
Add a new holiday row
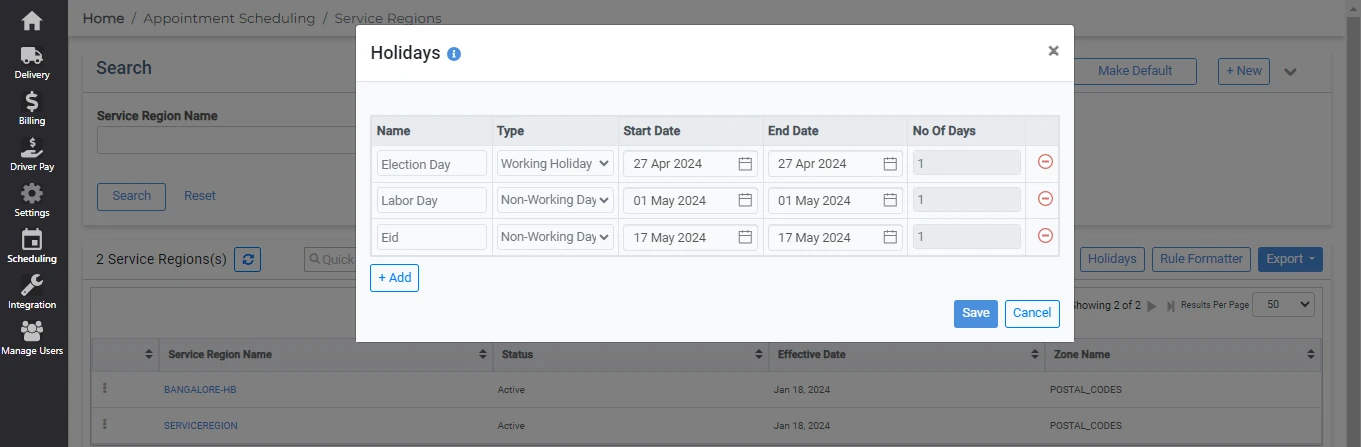[394, 278]
